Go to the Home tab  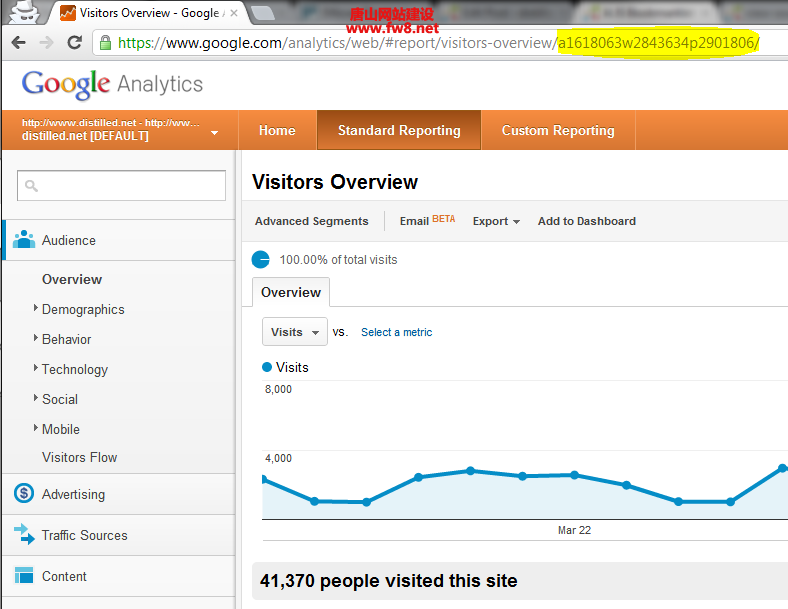click(277, 130)
